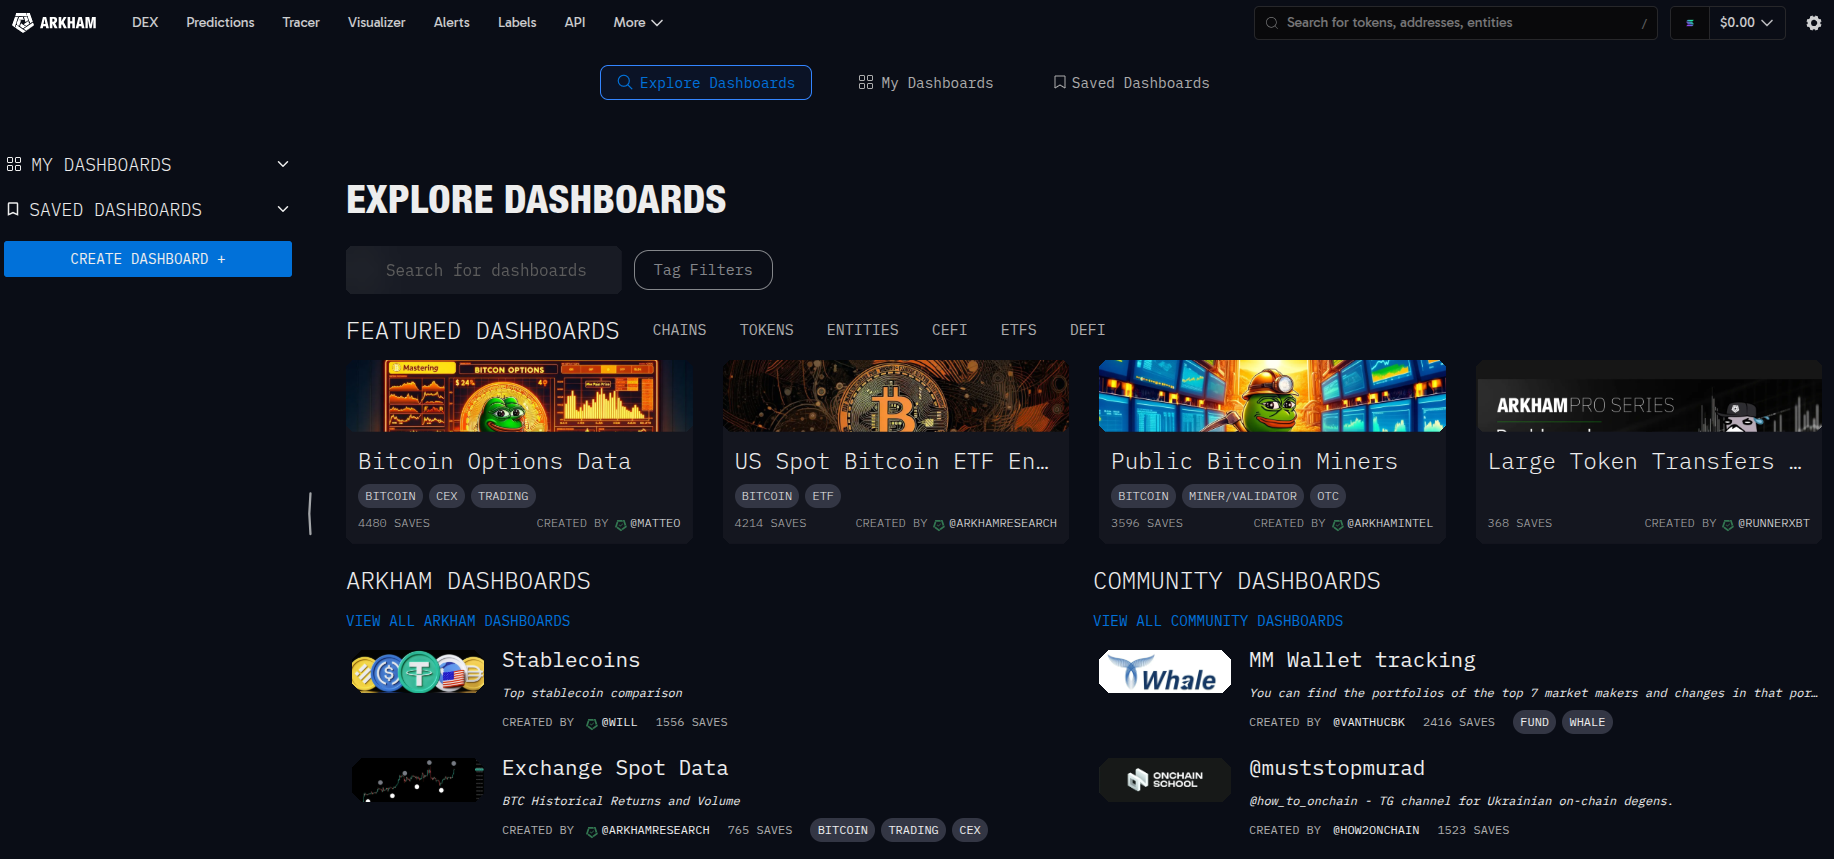
Task: Click the ETF tag on US Spot Bitcoin card
Action: pyautogui.click(x=823, y=496)
